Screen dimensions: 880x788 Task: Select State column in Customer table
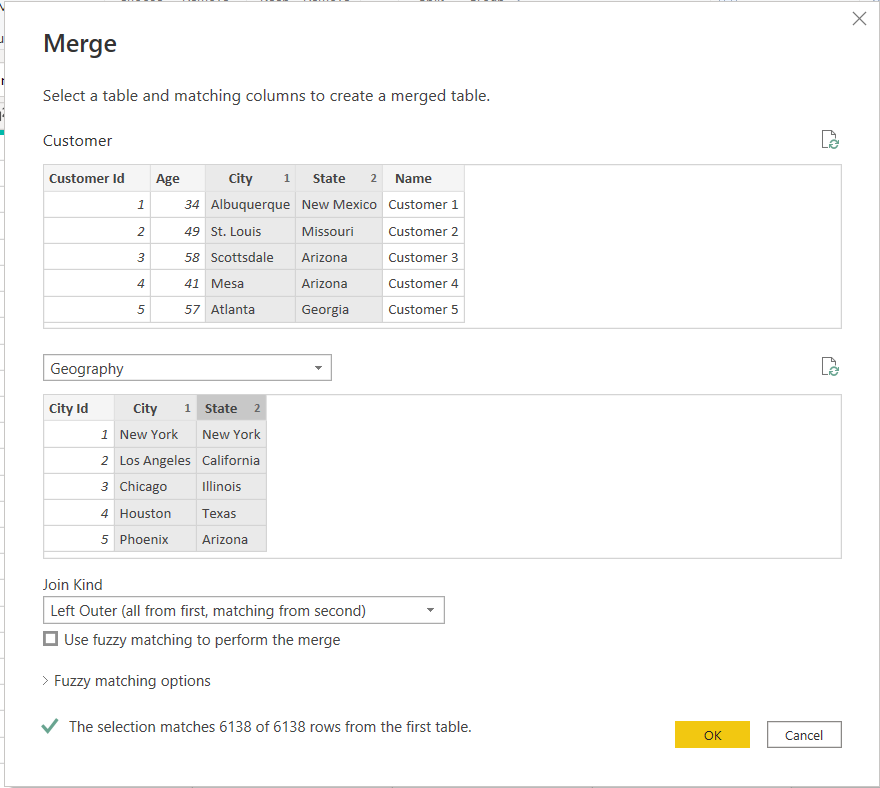coord(339,178)
